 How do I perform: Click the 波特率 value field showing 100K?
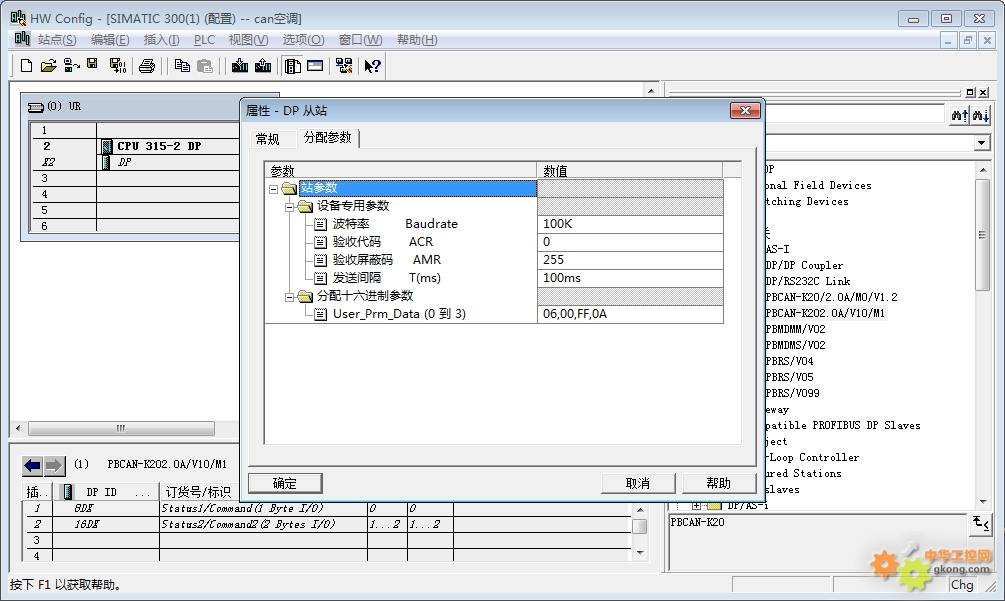coord(630,224)
